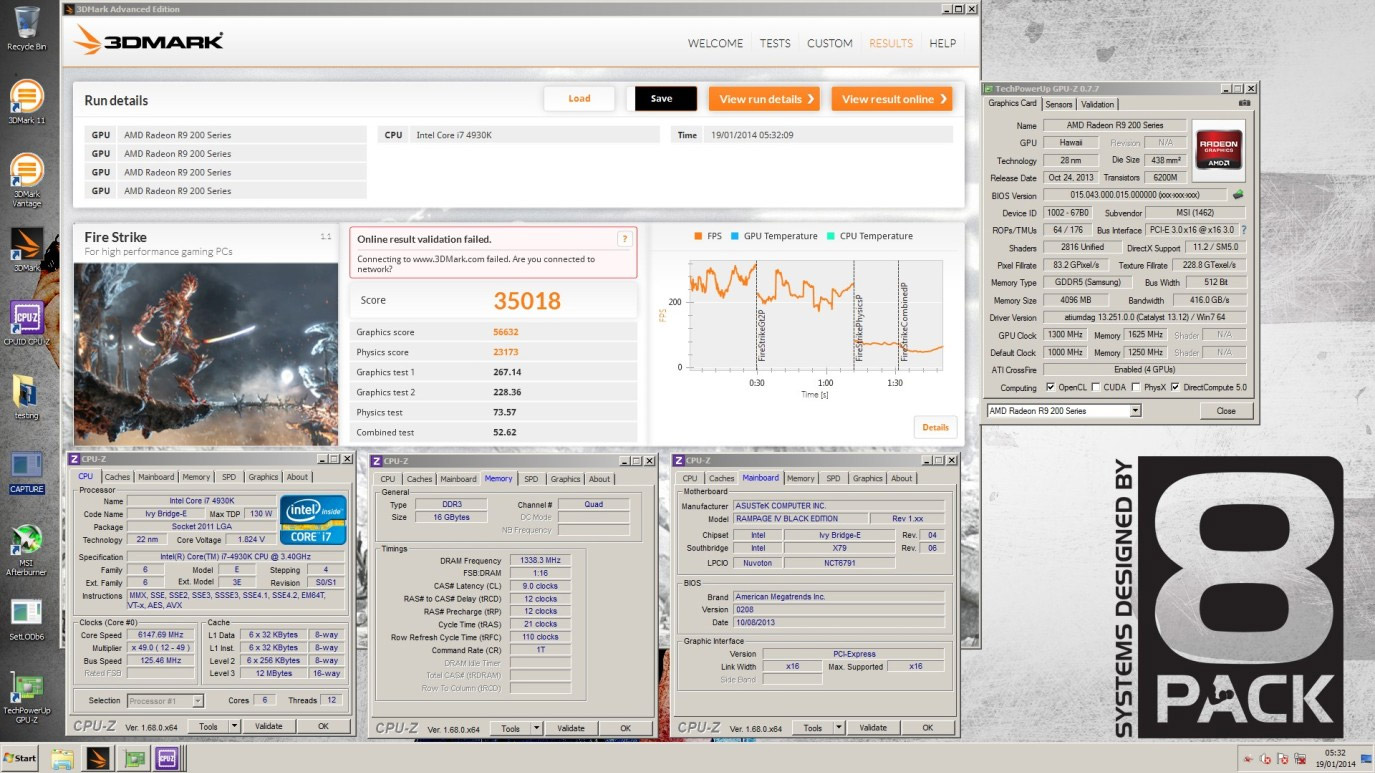This screenshot has width=1375, height=773.
Task: Enable the PhysX checkbox in GPU-Z
Action: pyautogui.click(x=1138, y=388)
